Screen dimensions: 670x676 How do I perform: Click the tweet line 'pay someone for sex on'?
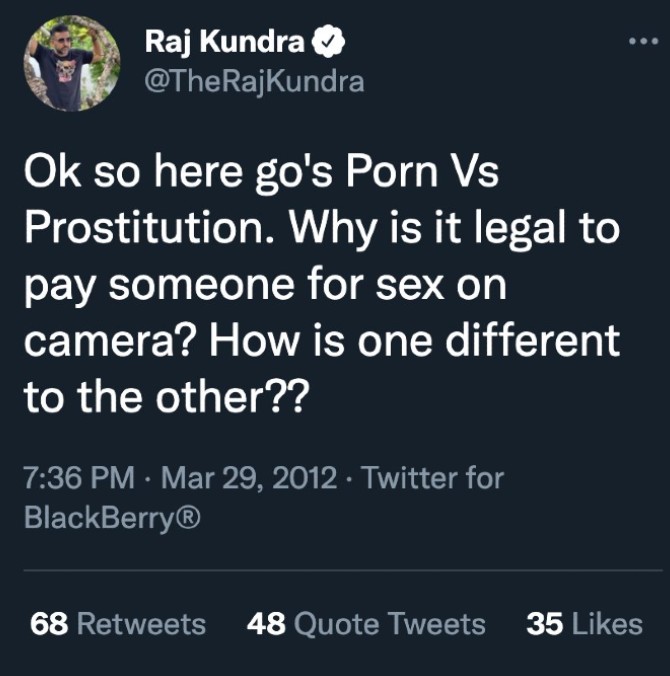[x=264, y=287]
